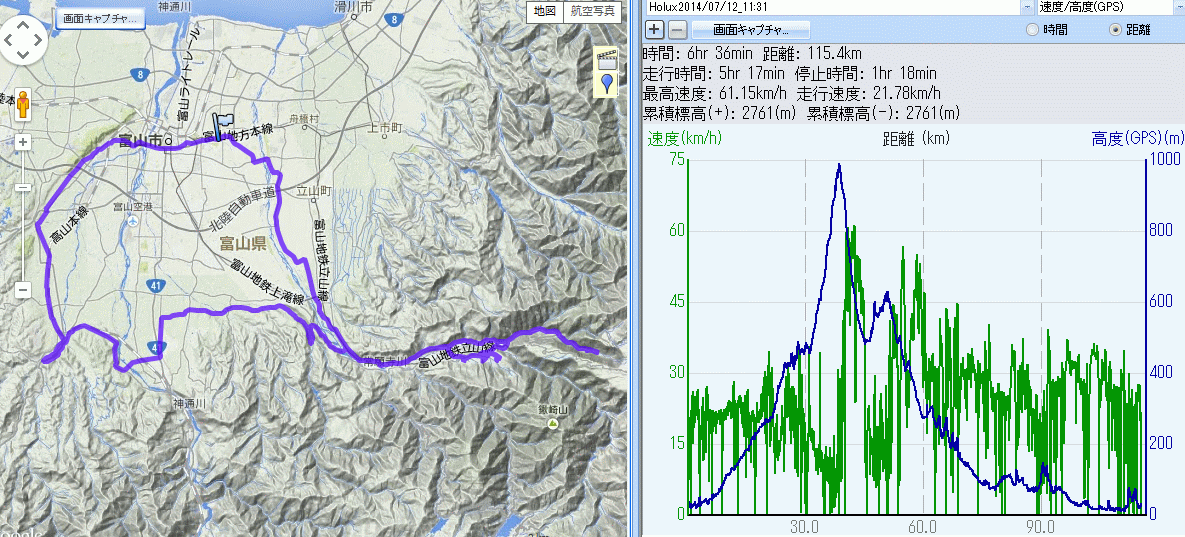Zoom in the graph with plus button
Image resolution: width=1185 pixels, height=537 pixels.
pyautogui.click(x=654, y=30)
